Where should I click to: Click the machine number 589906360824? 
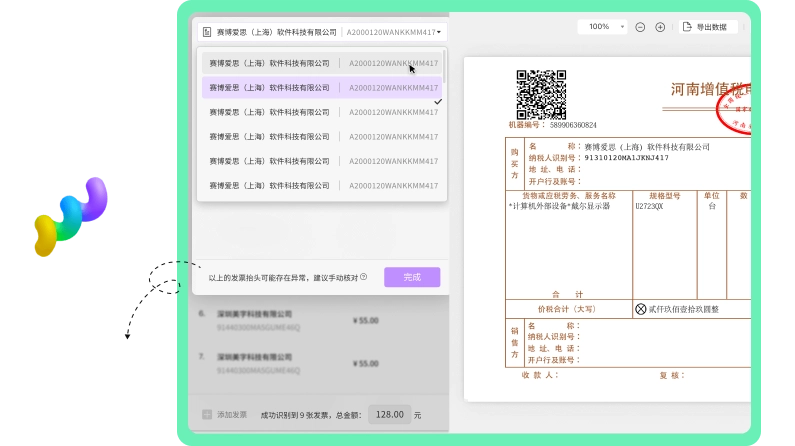(573, 125)
